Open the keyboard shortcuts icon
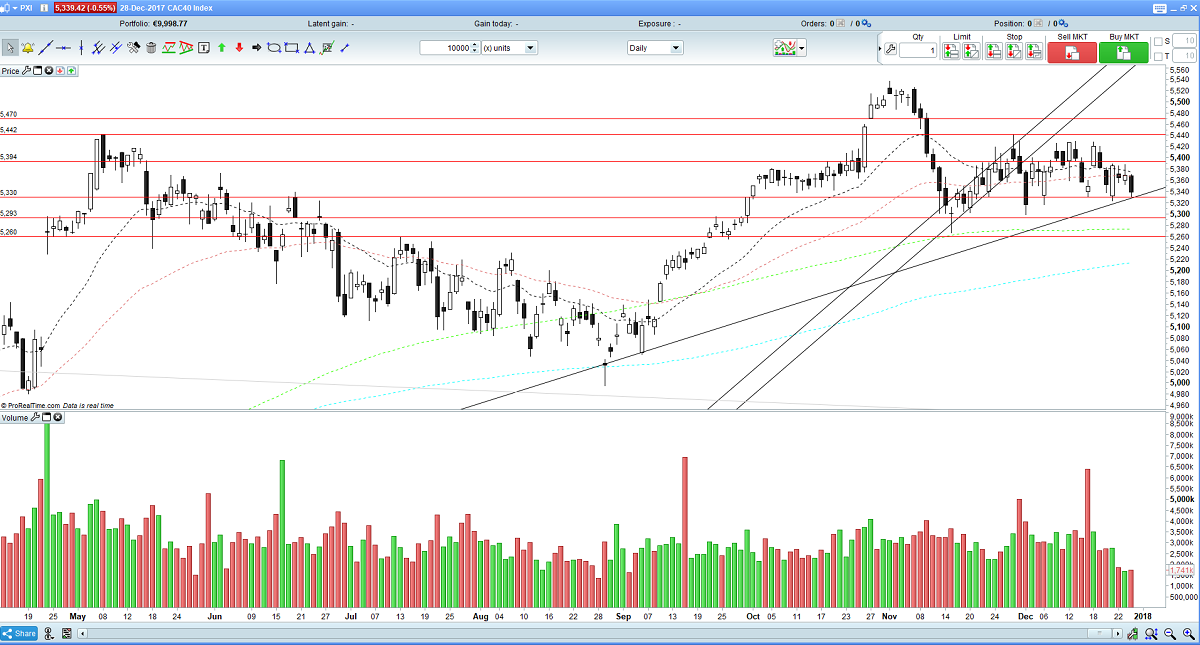Viewport: 1200px width, 645px height. click(x=1158, y=8)
